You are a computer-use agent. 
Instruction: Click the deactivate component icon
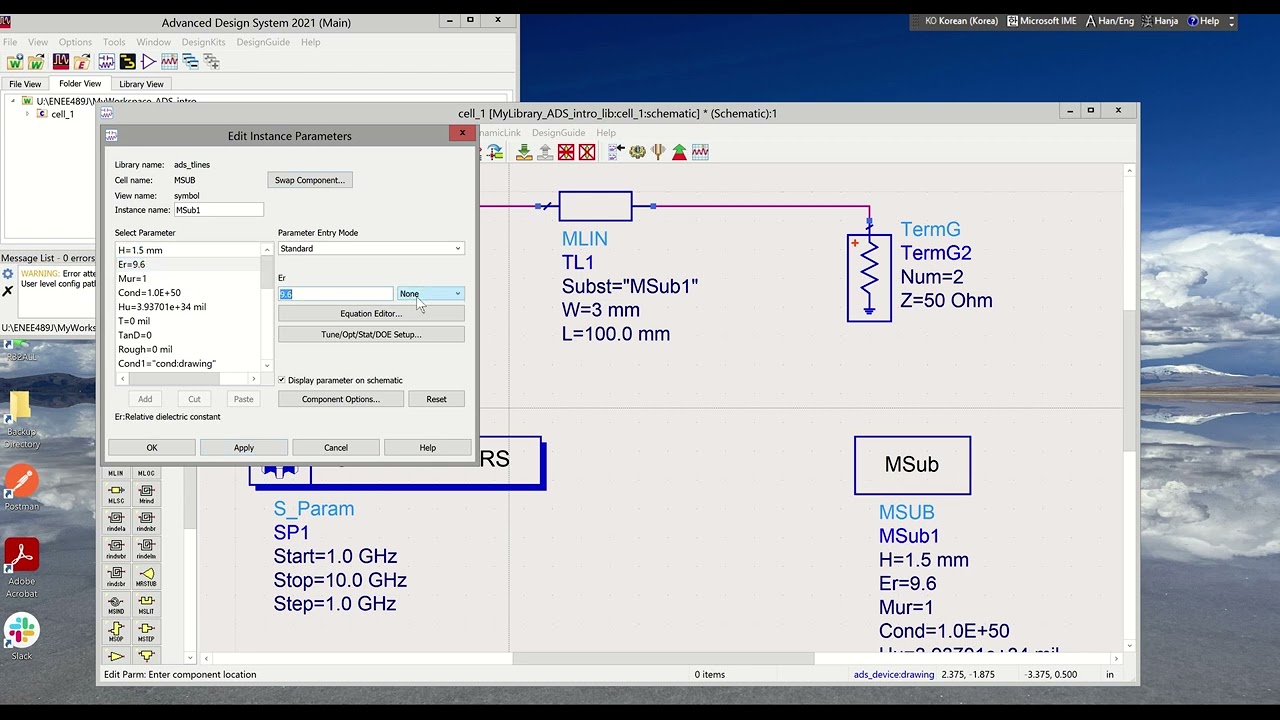566,152
